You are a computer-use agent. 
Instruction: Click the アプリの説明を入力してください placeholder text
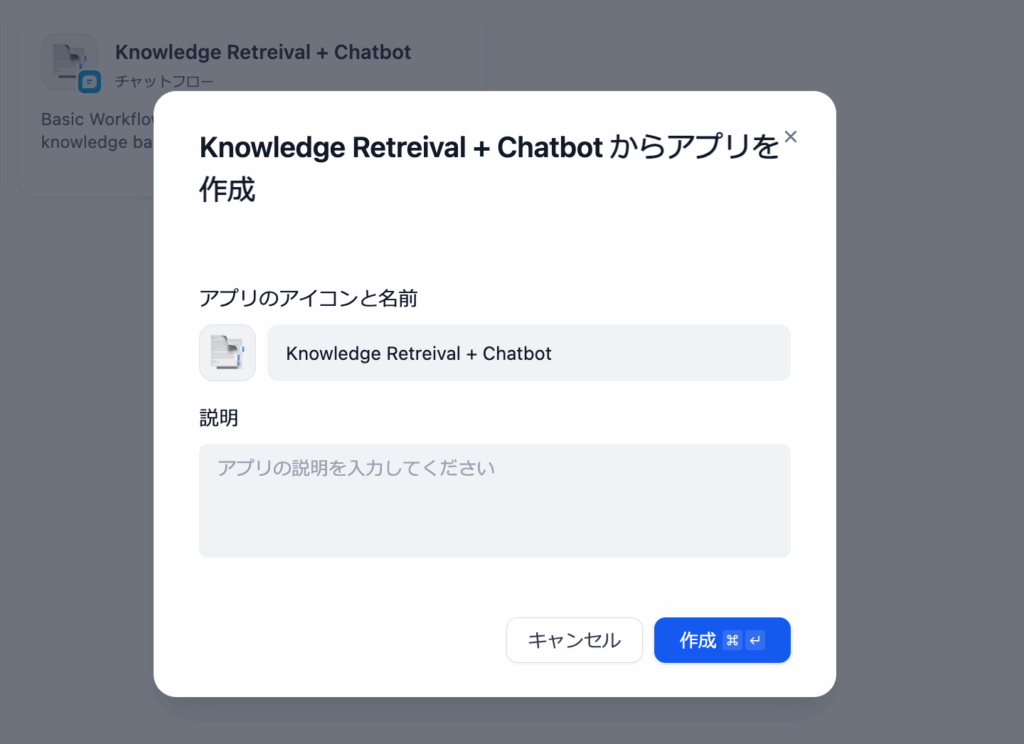point(356,468)
